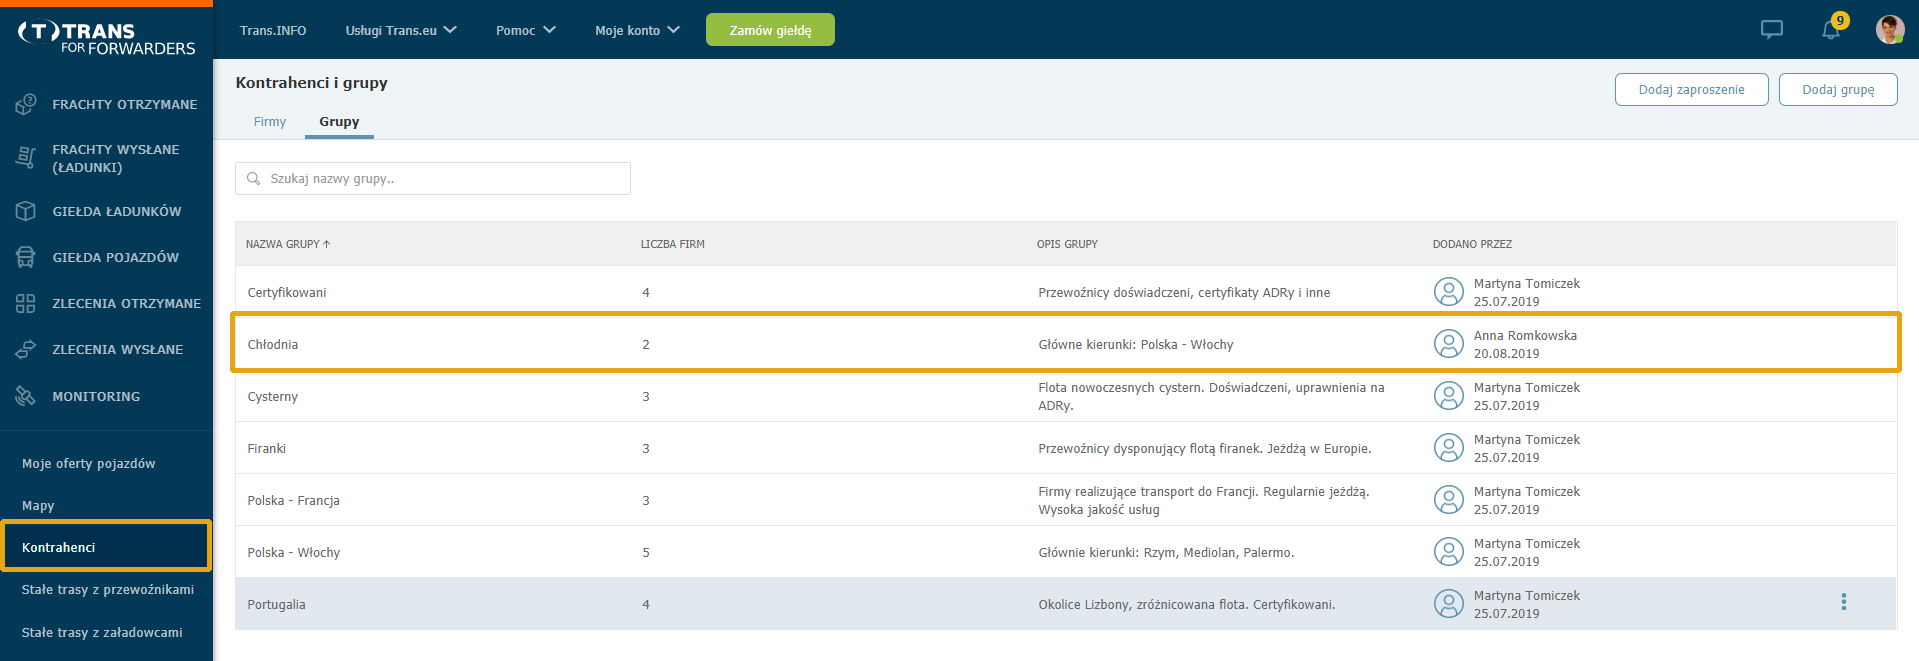Open Stałe trasy z załadowcami
This screenshot has width=1919, height=661.
click(x=102, y=632)
